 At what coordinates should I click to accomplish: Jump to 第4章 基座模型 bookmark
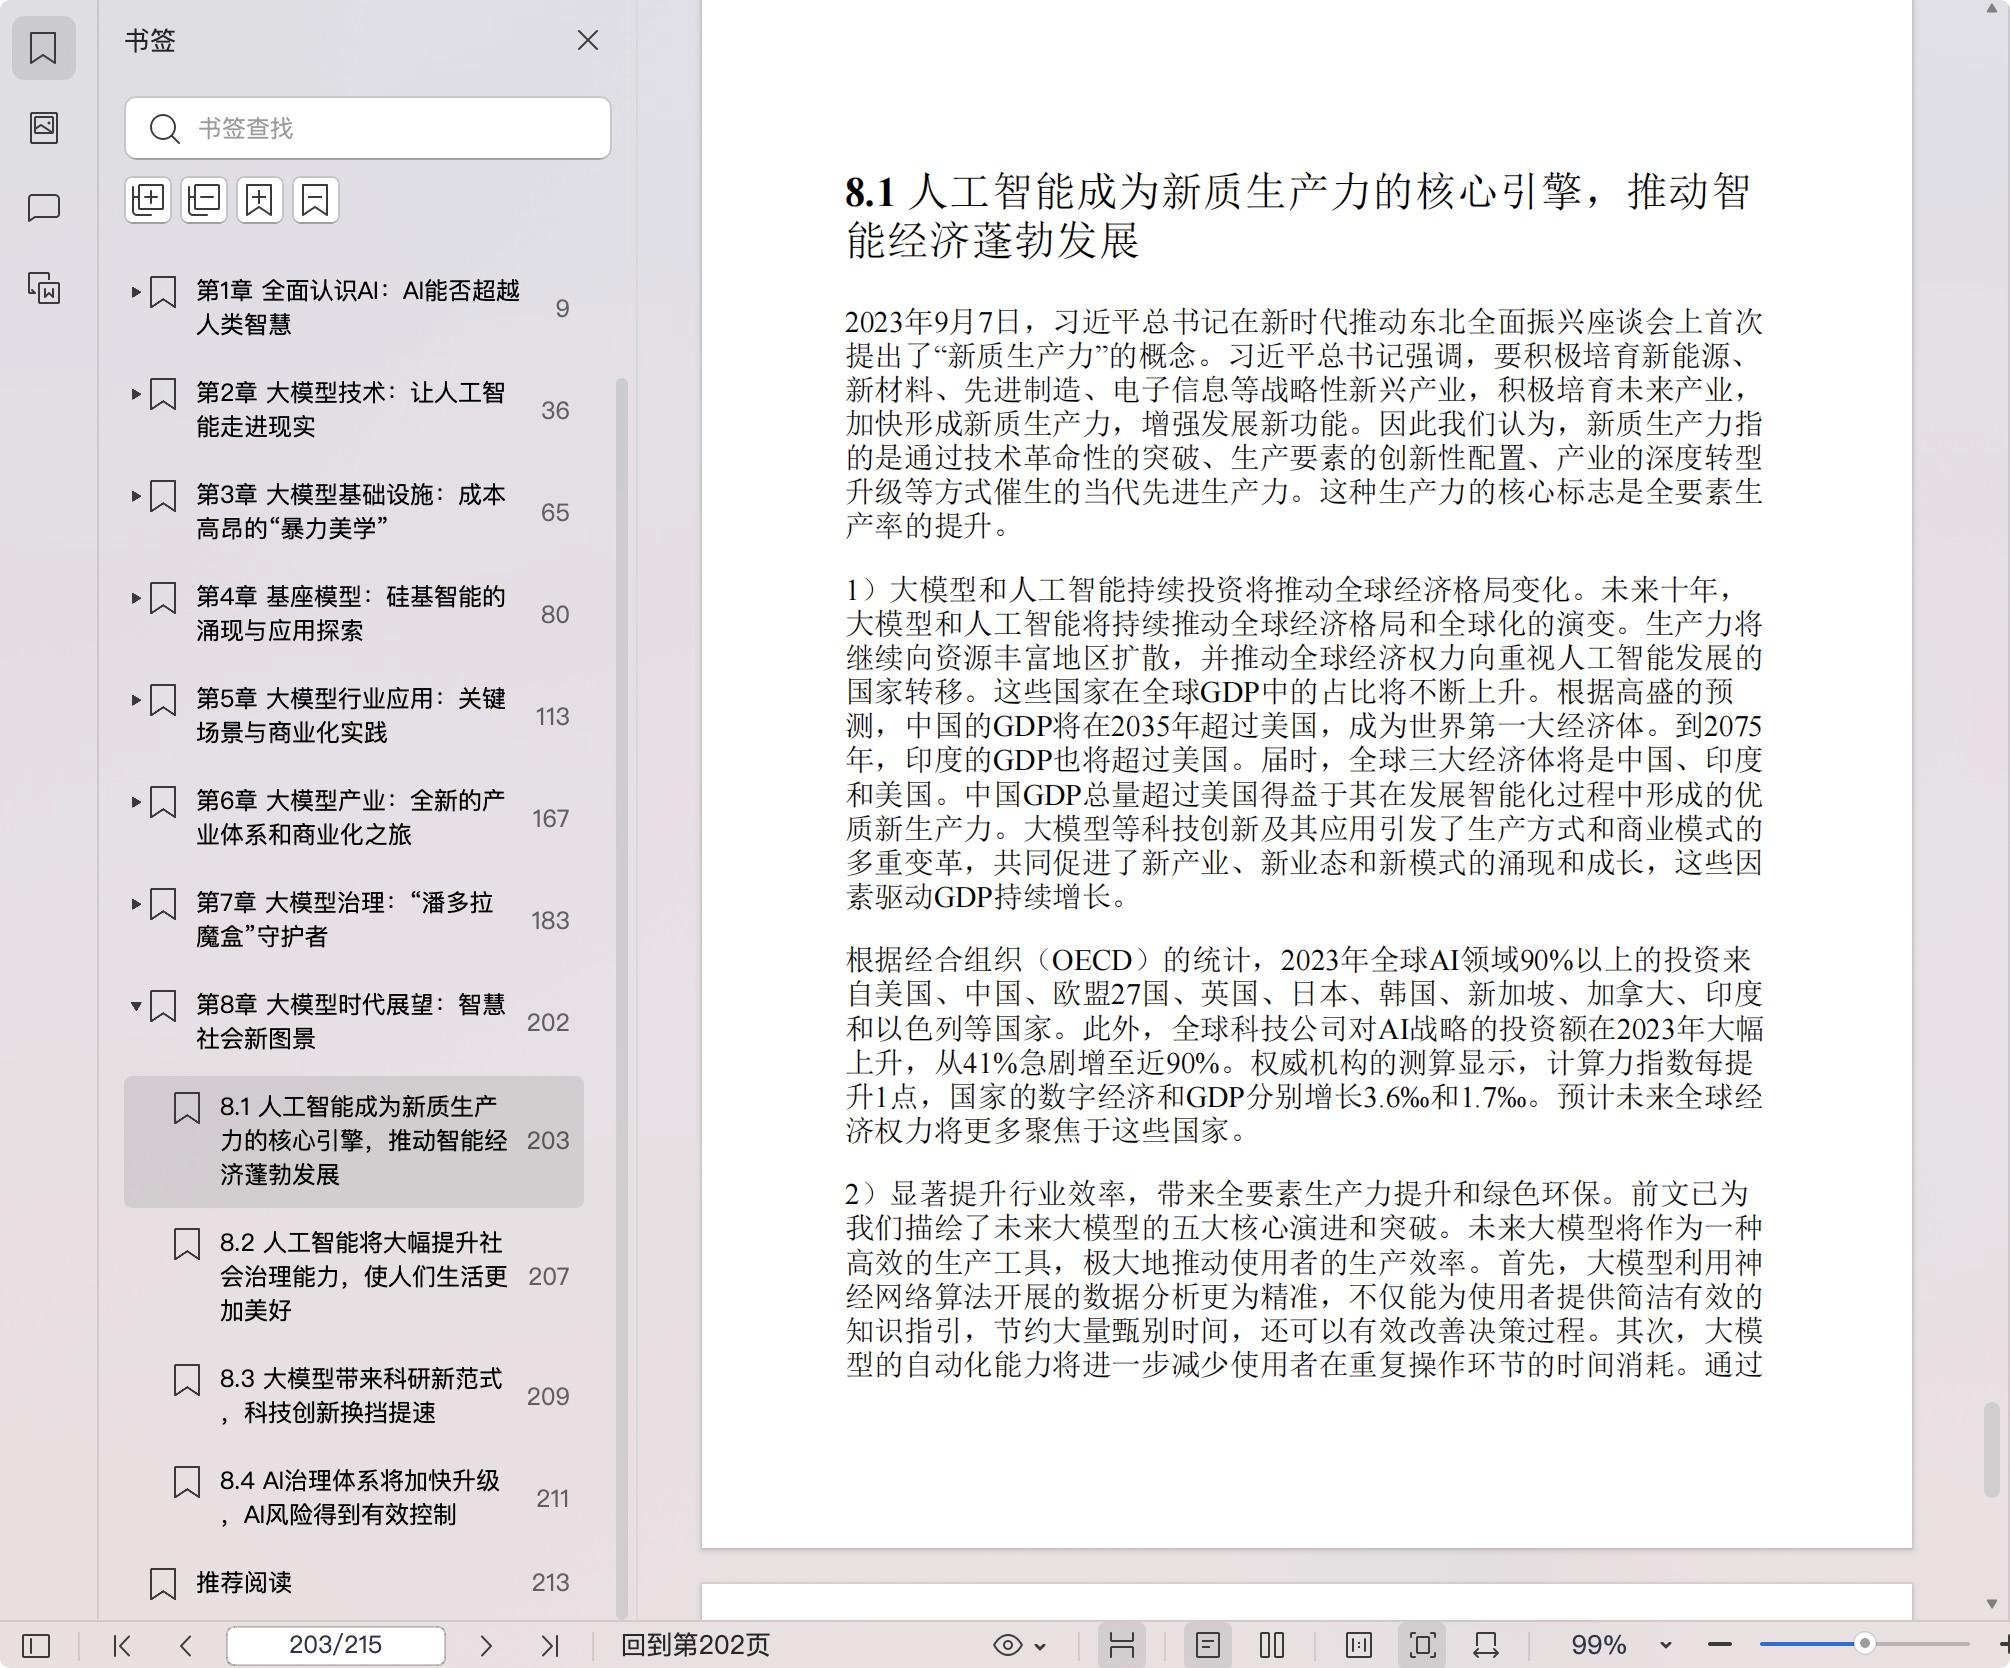(x=350, y=613)
